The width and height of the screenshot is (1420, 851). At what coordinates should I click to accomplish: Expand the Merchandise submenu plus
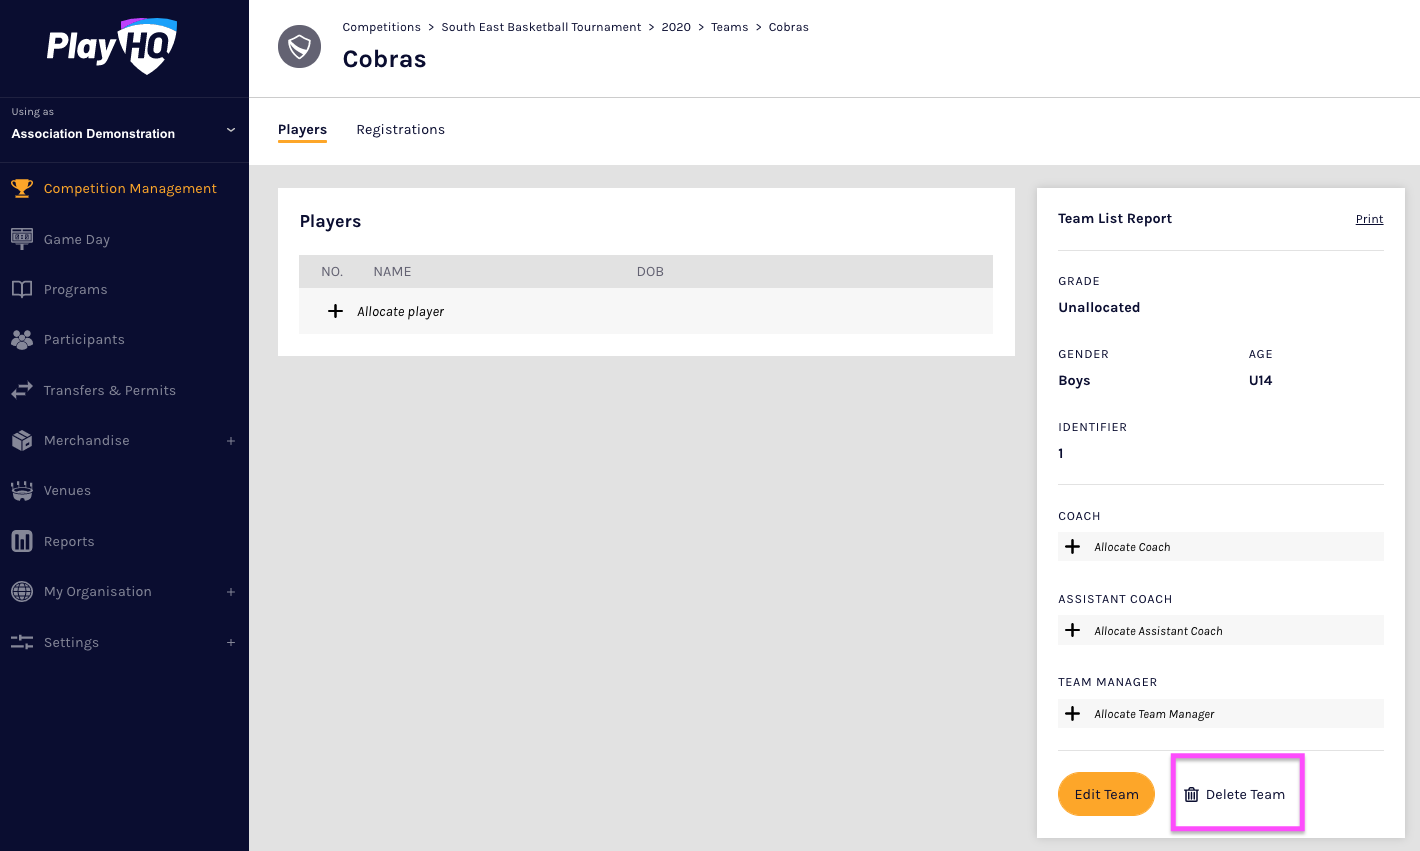pyautogui.click(x=231, y=441)
